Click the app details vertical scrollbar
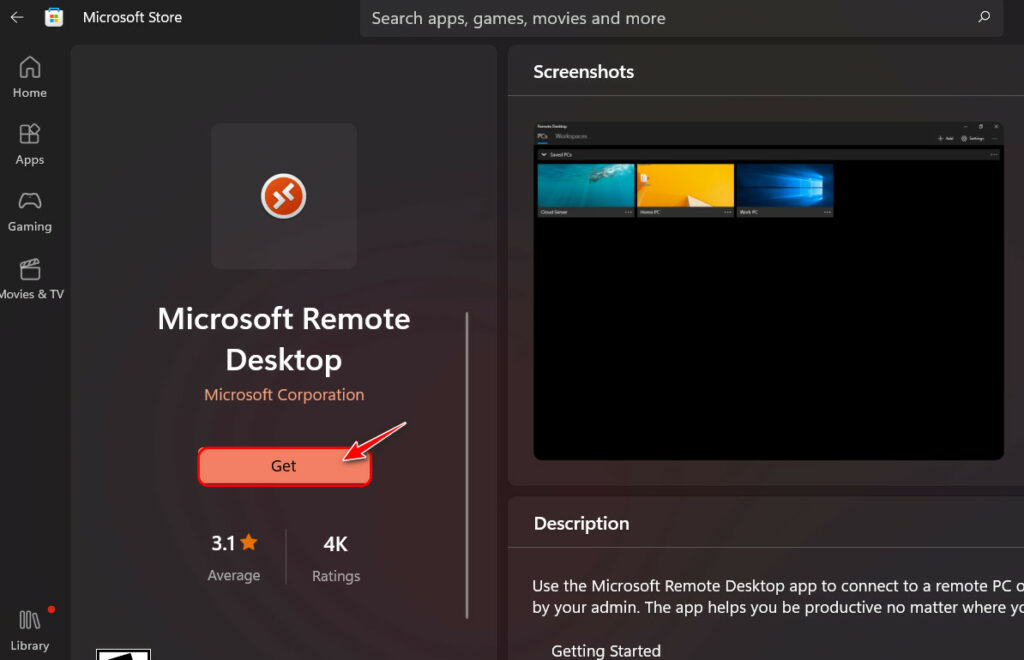1024x660 pixels. pos(467,465)
